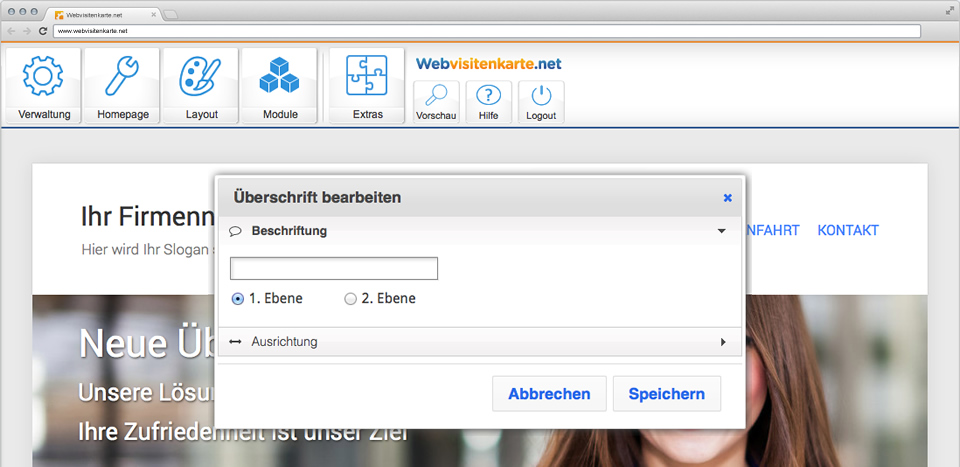Viewport: 960px width, 467px height.
Task: Click the browser forward arrow
Action: 27,31
